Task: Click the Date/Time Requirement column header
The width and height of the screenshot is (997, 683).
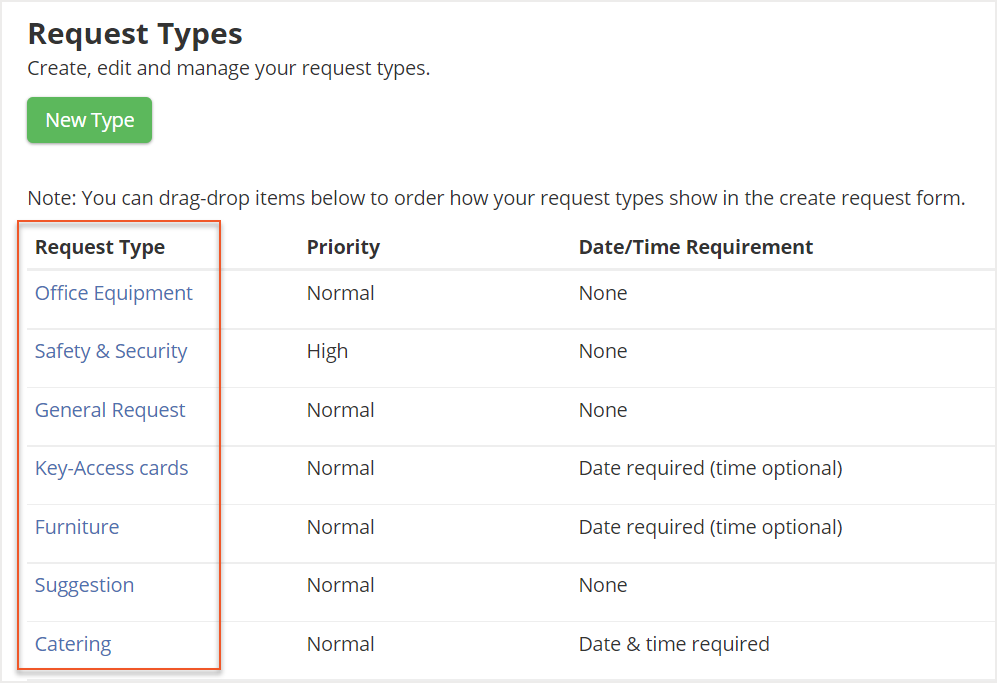Action: click(696, 247)
